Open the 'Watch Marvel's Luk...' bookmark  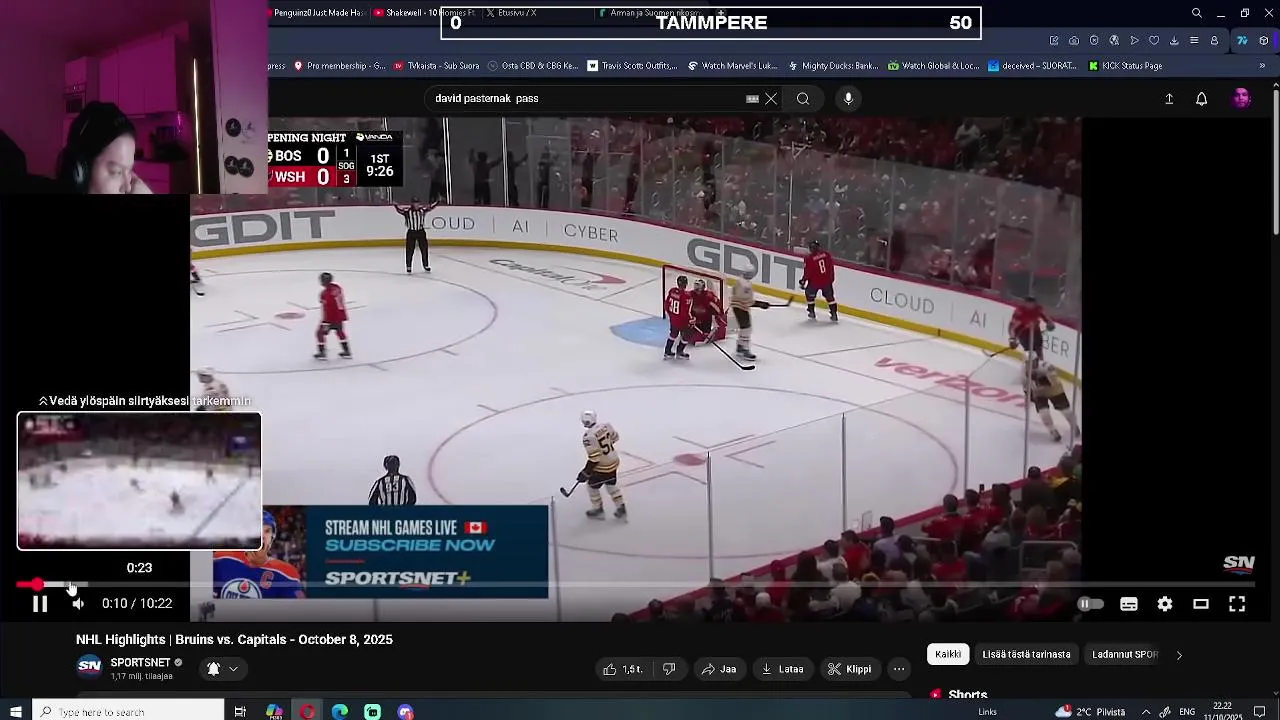click(733, 66)
